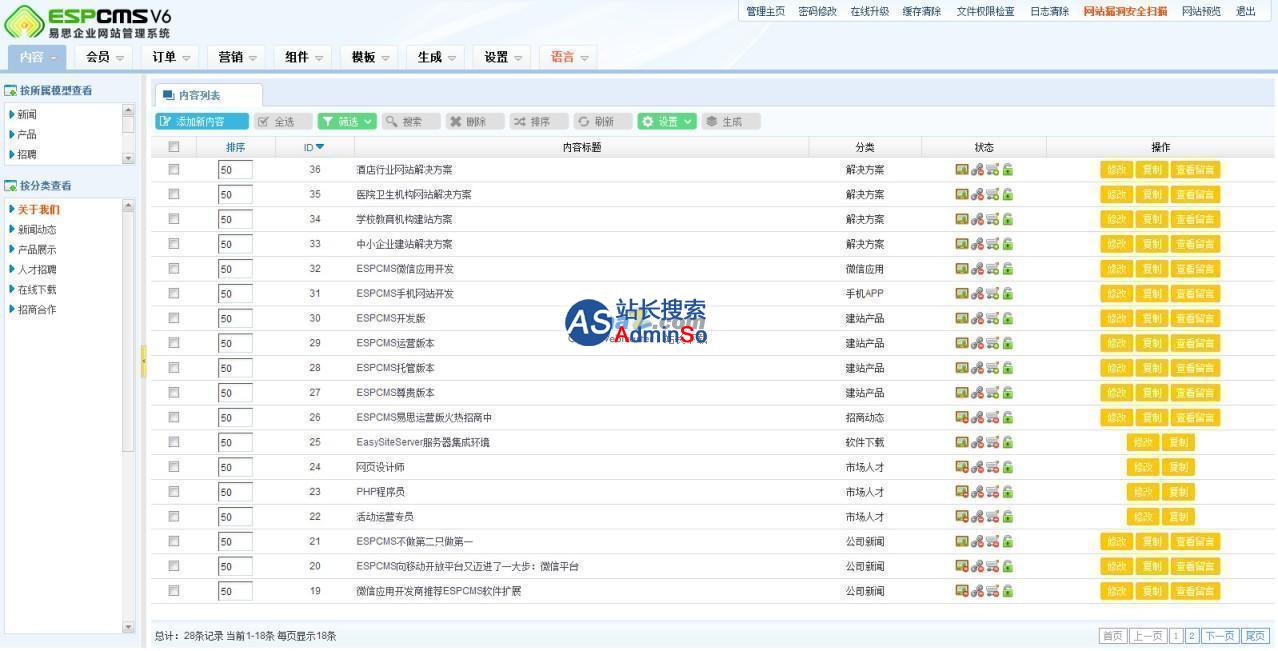Check the checkbox for ESPCMS开发版
This screenshot has height=651, width=1278.
pos(174,318)
